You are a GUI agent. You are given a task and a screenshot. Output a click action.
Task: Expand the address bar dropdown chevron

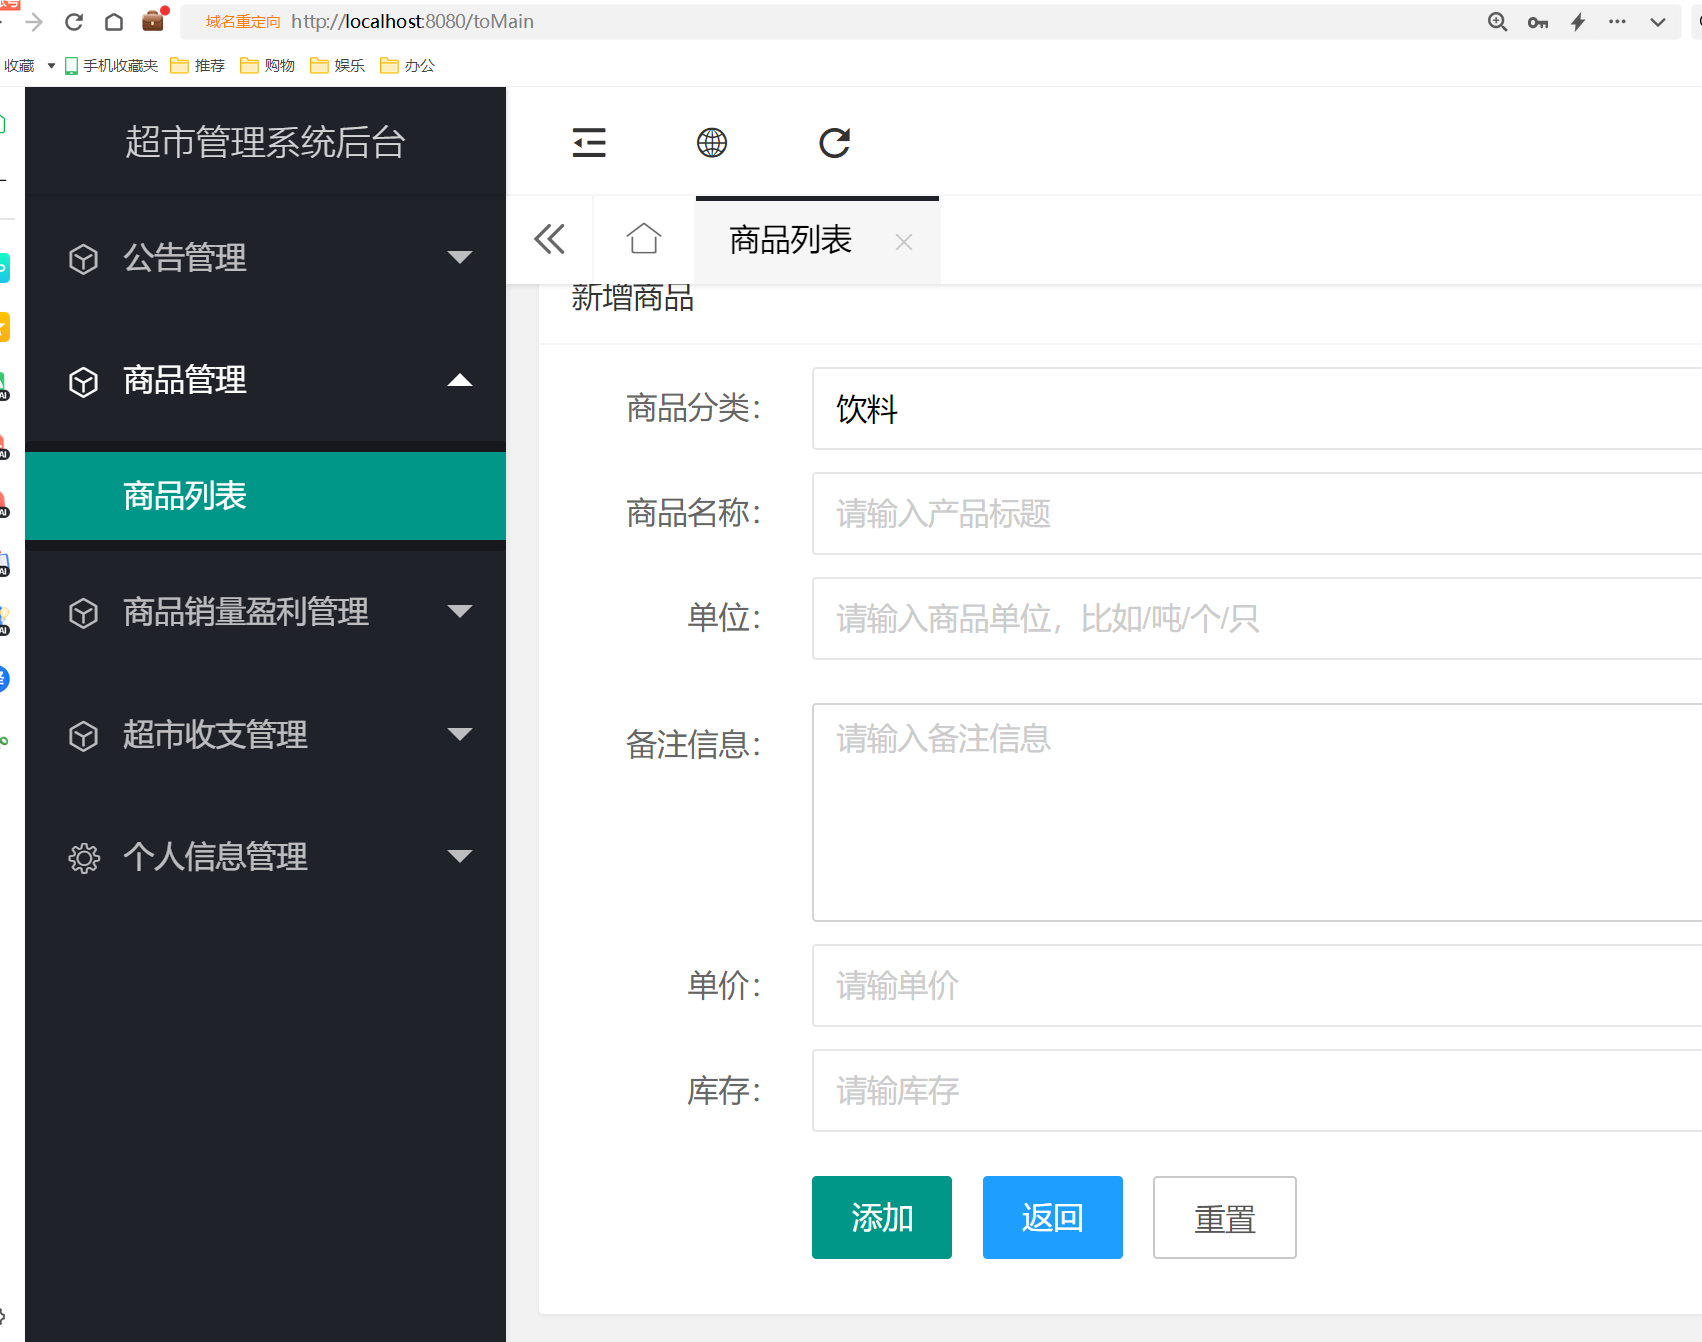(x=1658, y=22)
